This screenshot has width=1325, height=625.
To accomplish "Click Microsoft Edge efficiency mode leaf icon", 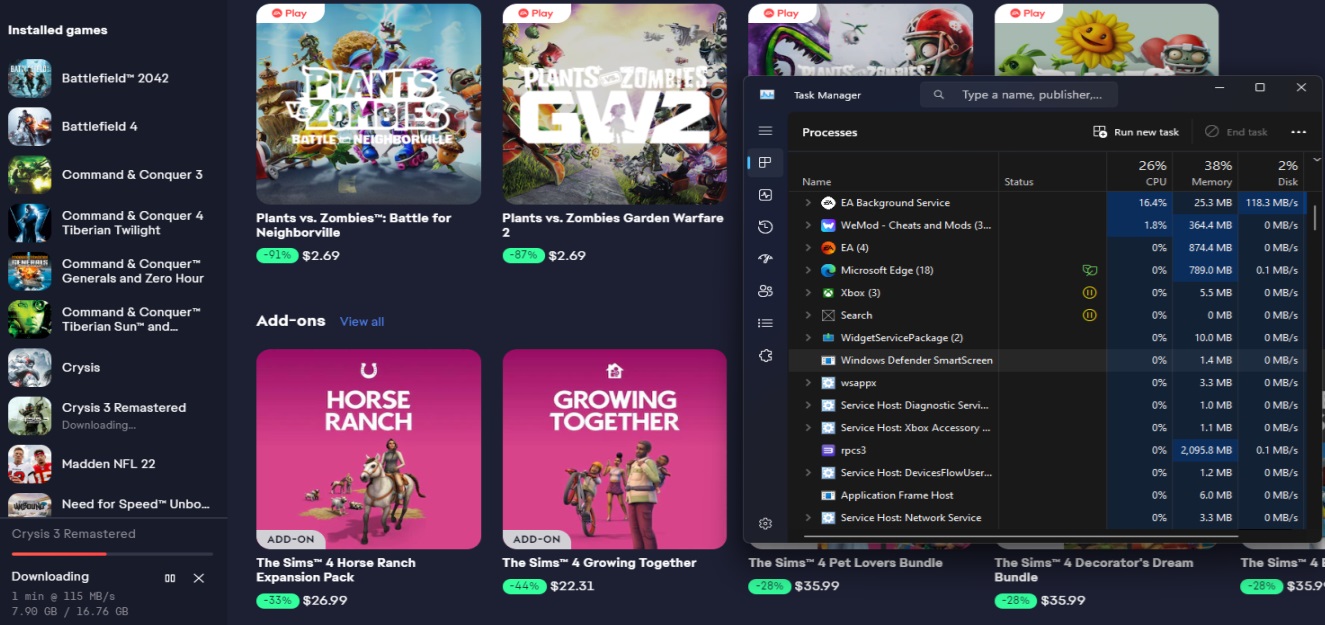I will [x=1090, y=270].
